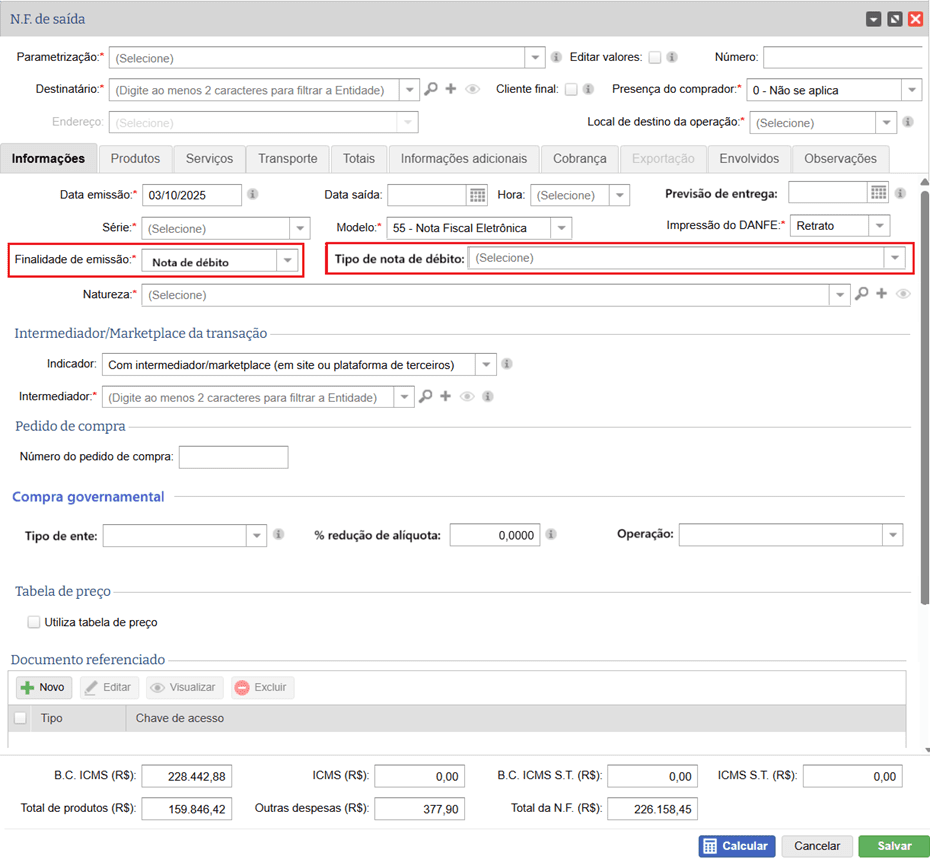The width and height of the screenshot is (930, 859).
Task: Expand the Presença do comprador dropdown
Action: pos(910,91)
